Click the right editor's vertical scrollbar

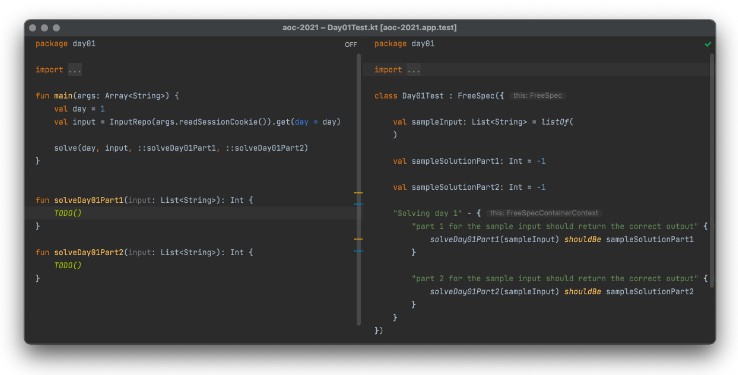click(712, 170)
